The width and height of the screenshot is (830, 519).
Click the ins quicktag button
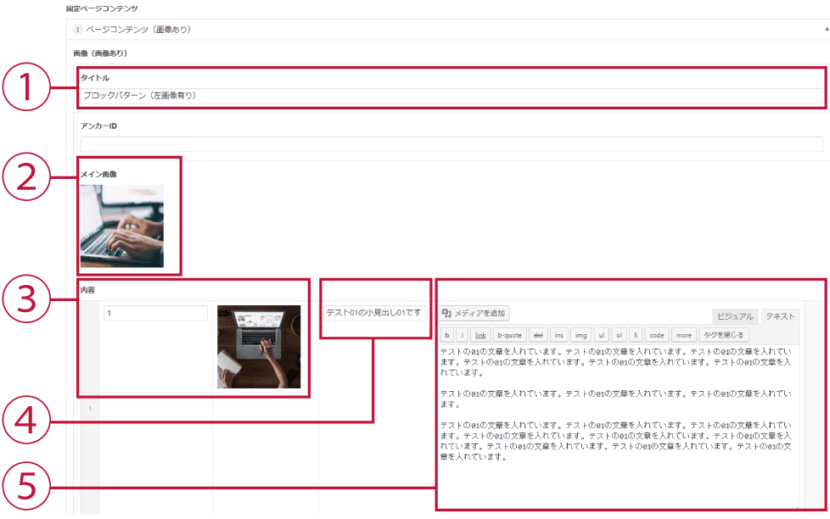coord(559,335)
